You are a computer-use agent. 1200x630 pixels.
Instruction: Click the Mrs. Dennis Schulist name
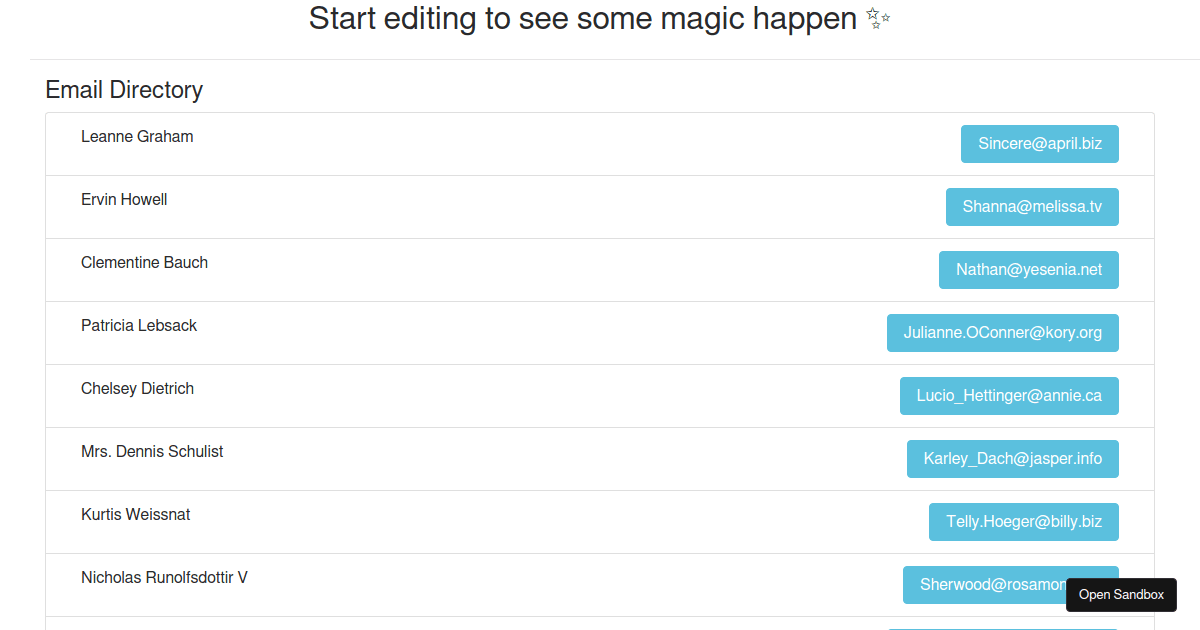coord(152,452)
